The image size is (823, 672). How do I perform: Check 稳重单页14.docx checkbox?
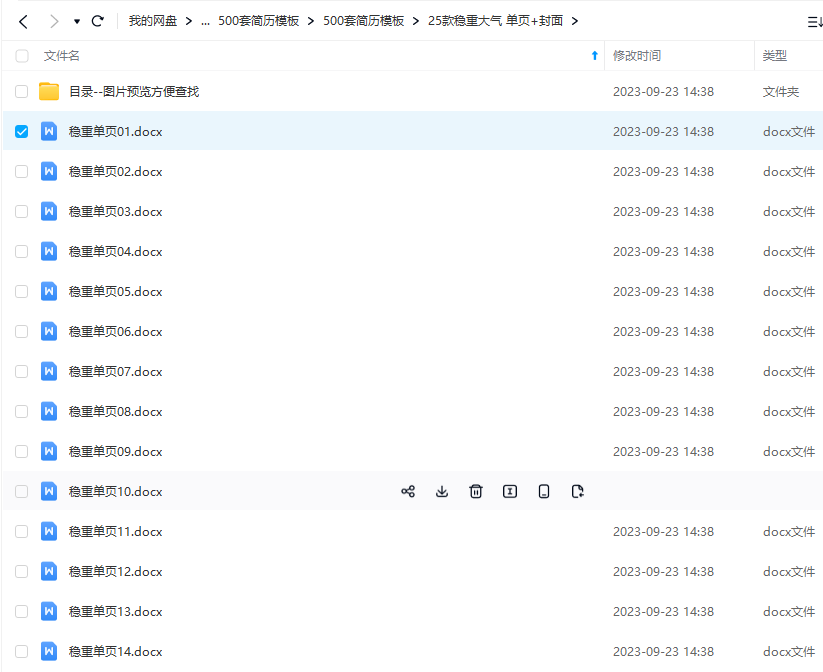point(22,651)
